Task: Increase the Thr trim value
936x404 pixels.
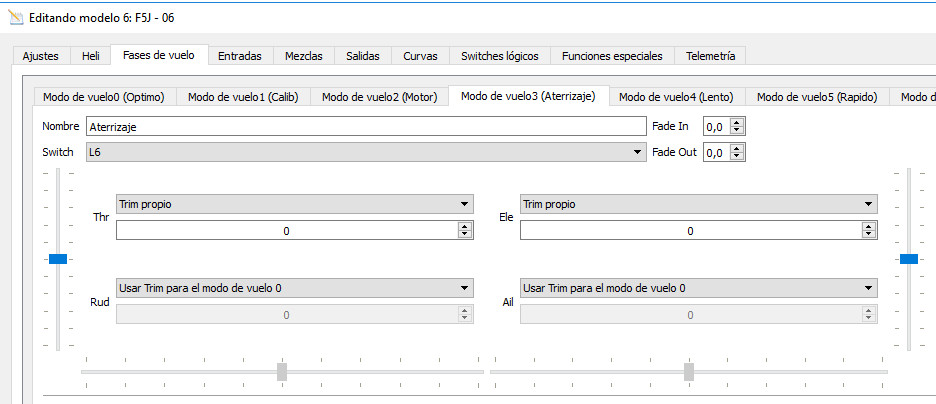Action: (465, 226)
